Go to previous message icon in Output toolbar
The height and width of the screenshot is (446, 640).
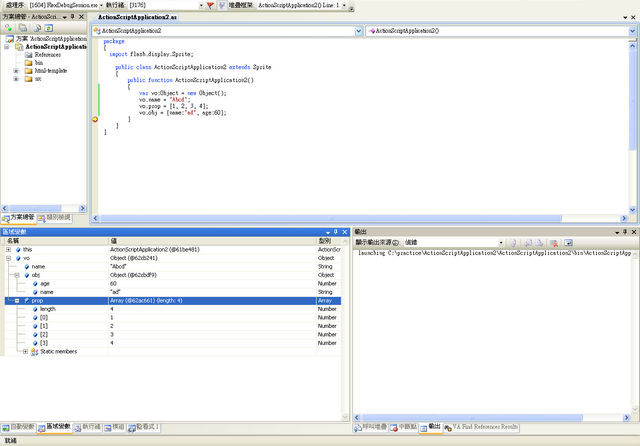click(528, 243)
